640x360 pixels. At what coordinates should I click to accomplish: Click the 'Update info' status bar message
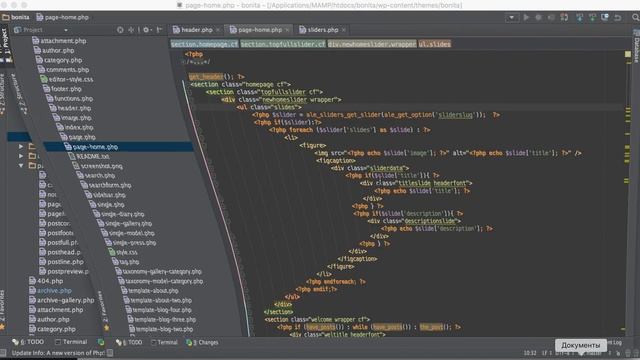[x=58, y=353]
